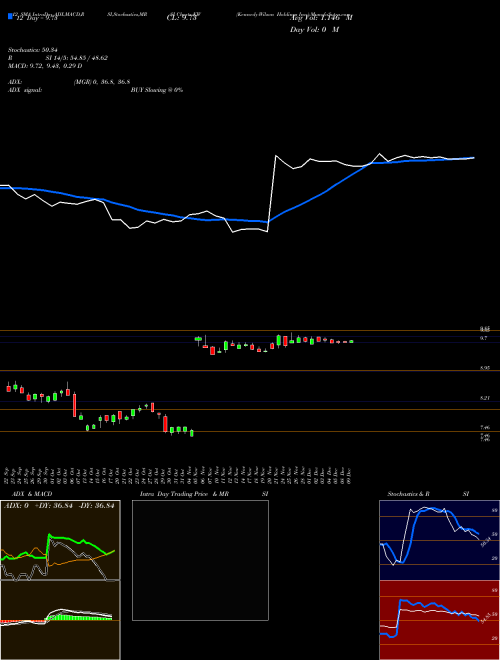Open the ADX indicator chart panel
The image size is (500, 660).
click(60, 540)
